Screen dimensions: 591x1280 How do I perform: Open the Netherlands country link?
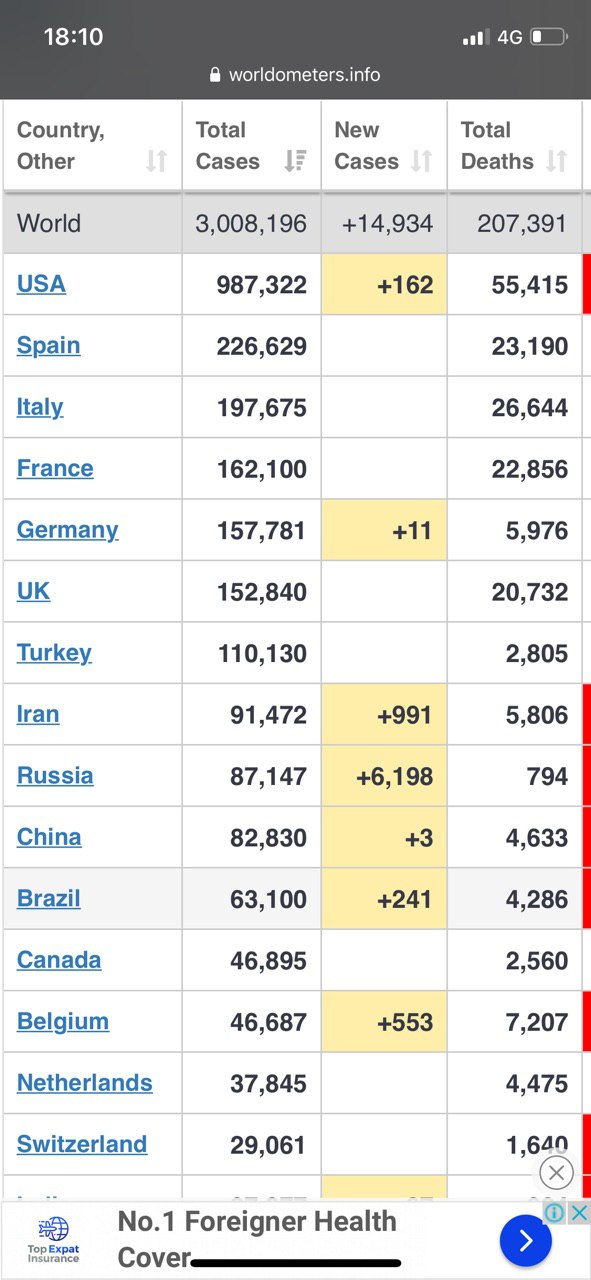(85, 1083)
